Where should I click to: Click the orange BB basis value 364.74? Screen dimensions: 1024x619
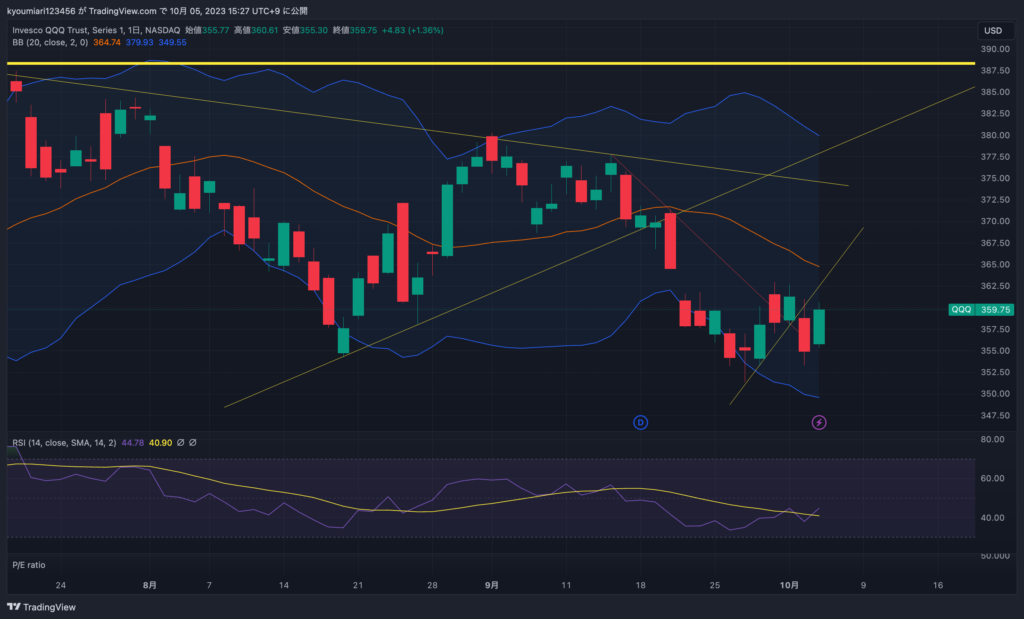107,42
